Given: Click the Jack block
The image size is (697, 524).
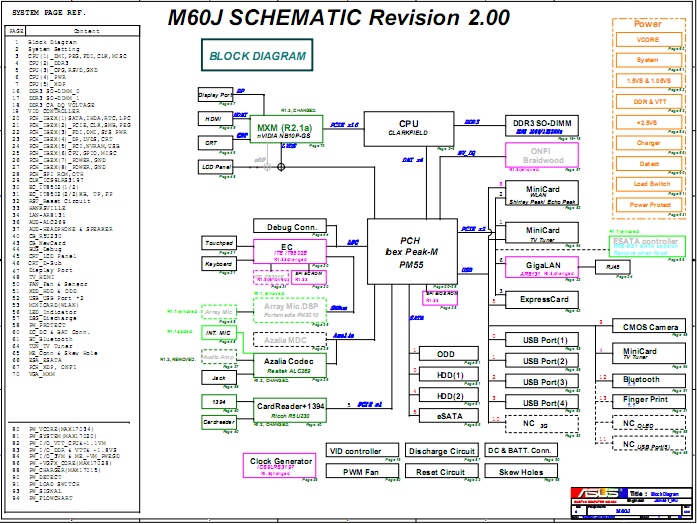Looking at the screenshot, I should pos(219,378).
